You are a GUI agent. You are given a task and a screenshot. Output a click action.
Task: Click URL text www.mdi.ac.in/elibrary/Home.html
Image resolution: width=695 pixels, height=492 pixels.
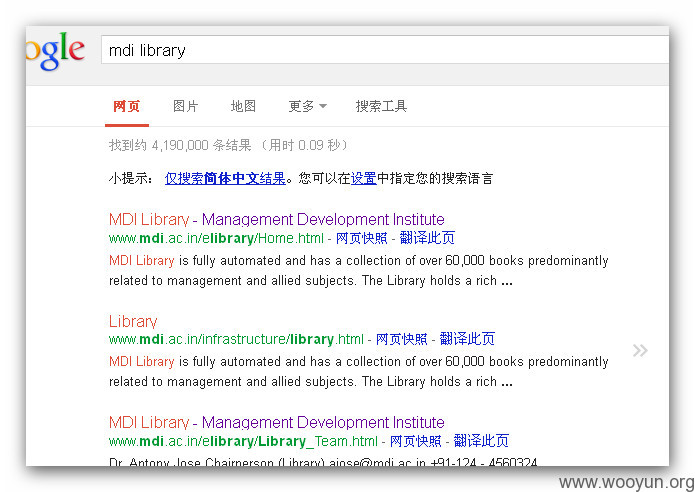(x=216, y=238)
